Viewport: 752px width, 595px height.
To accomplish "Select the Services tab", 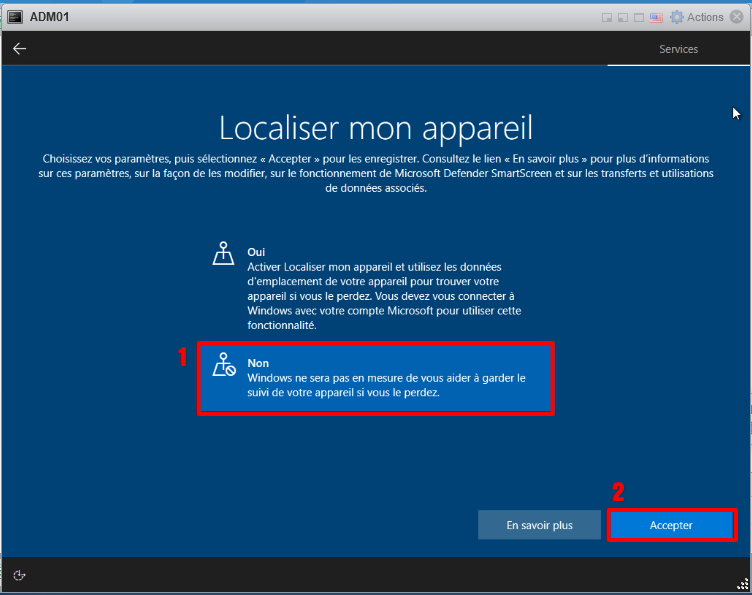I will pyautogui.click(x=678, y=49).
